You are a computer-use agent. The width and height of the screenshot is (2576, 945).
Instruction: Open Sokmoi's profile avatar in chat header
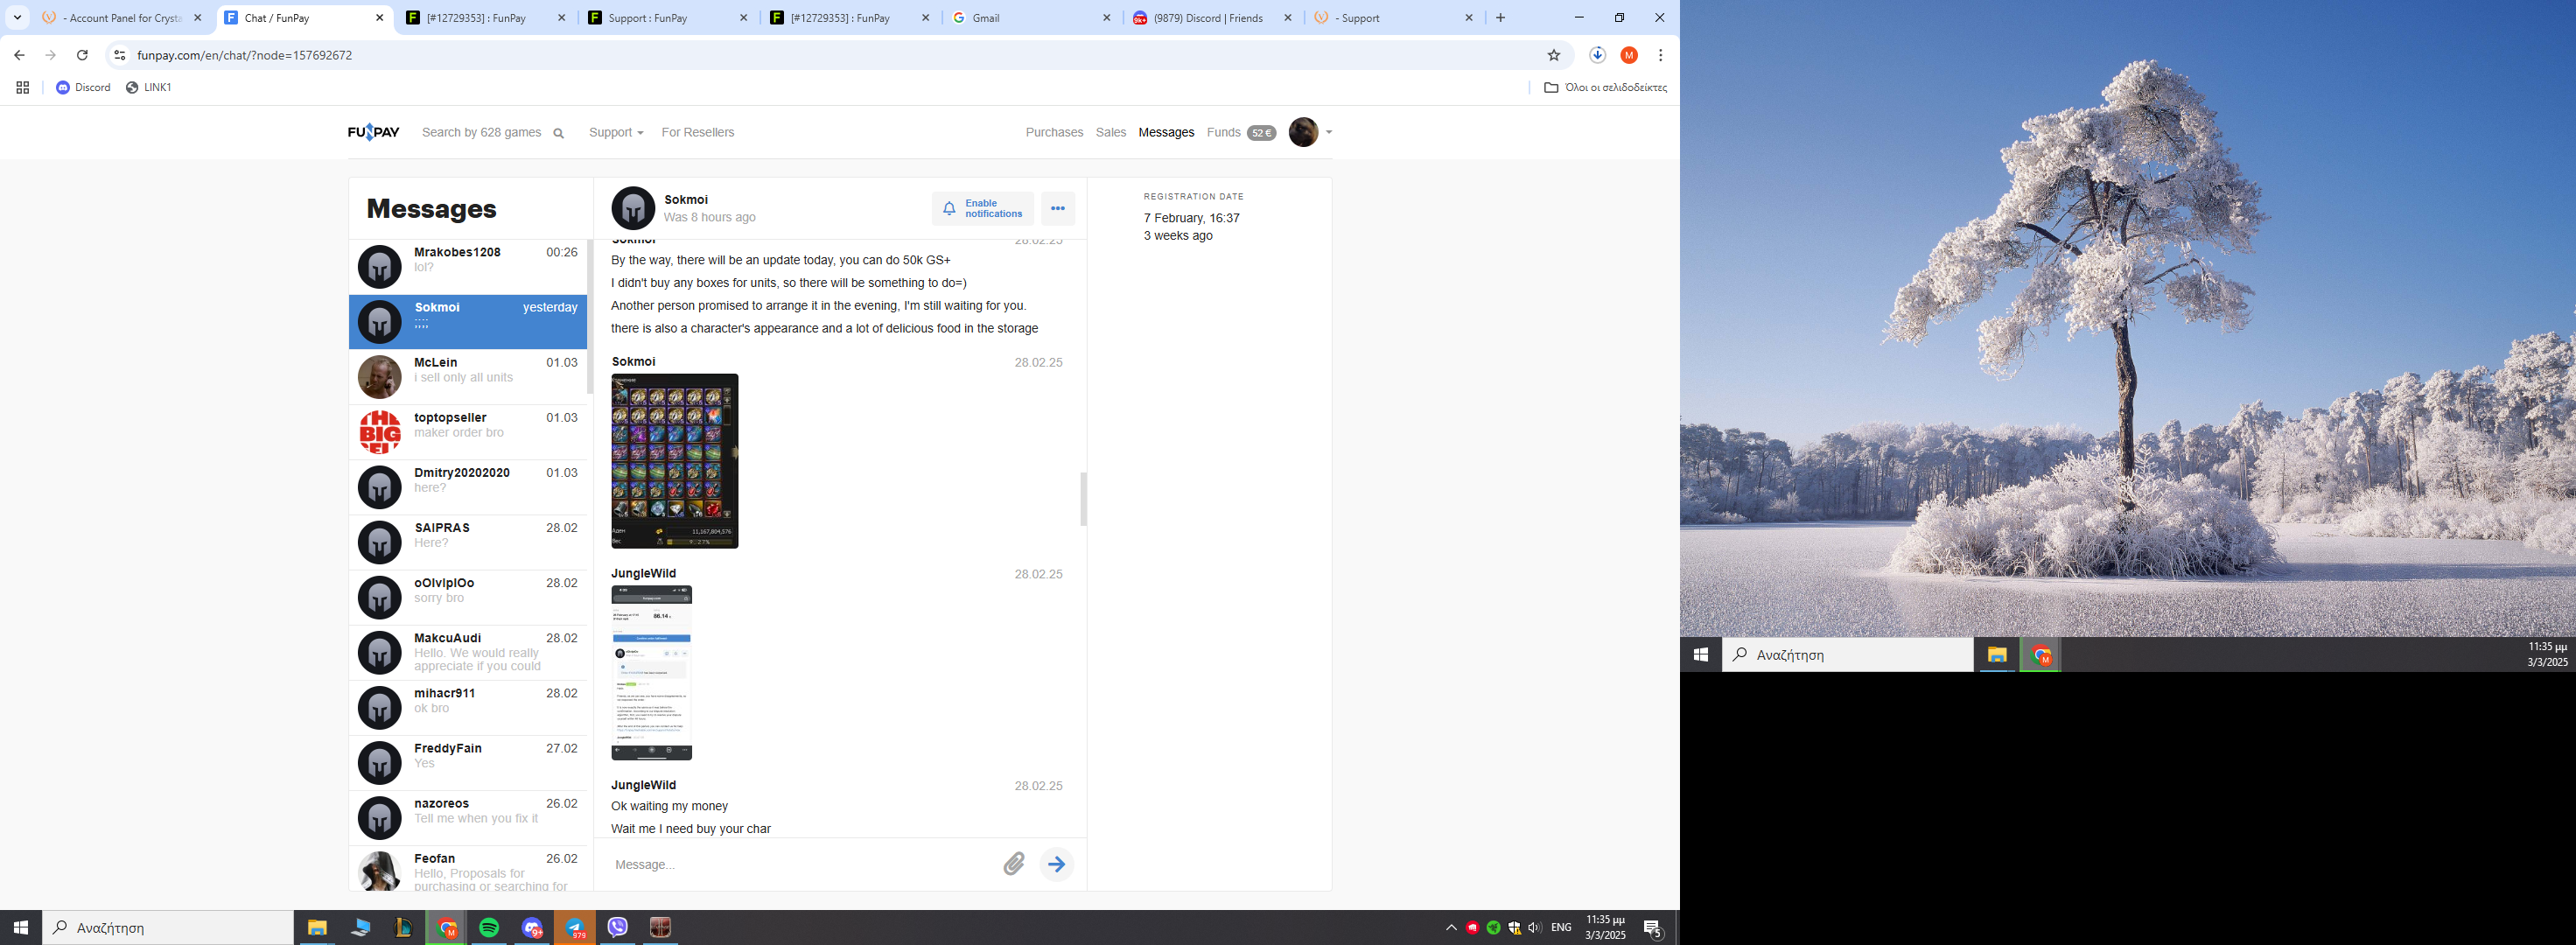[x=633, y=209]
